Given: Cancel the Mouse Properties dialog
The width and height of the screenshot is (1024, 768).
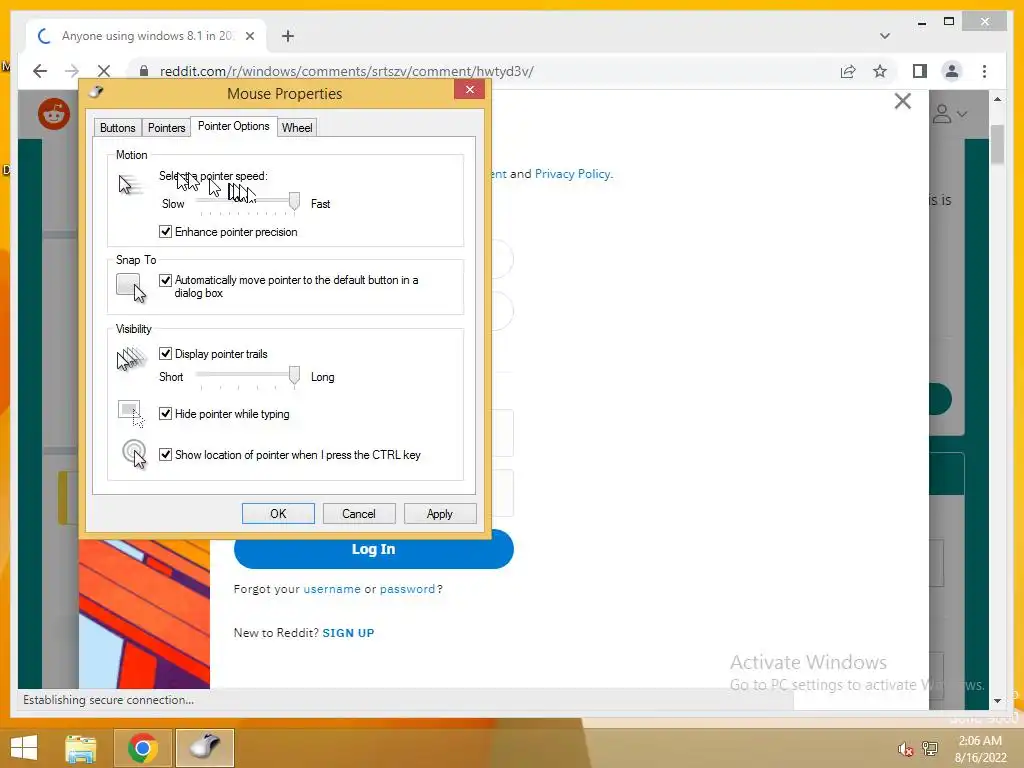Looking at the screenshot, I should (x=359, y=514).
